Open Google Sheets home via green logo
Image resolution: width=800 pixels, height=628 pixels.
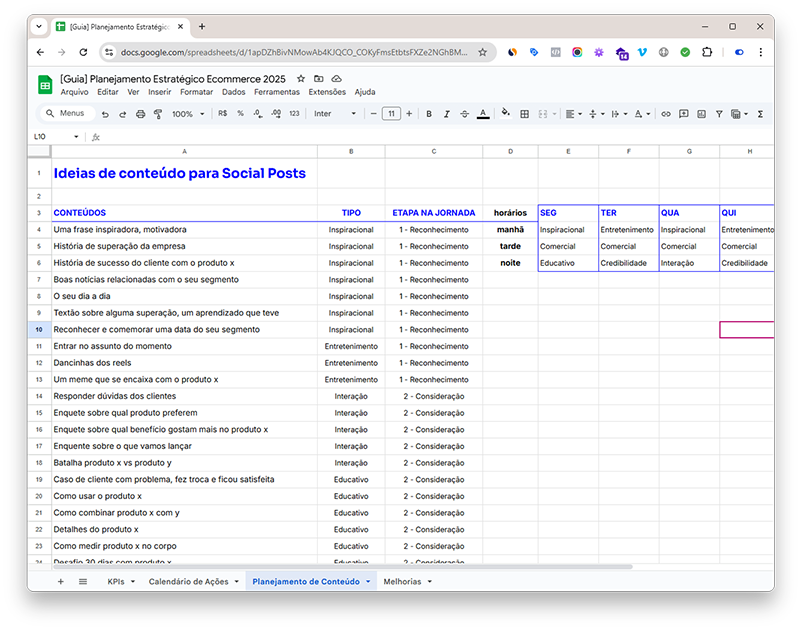[45, 85]
